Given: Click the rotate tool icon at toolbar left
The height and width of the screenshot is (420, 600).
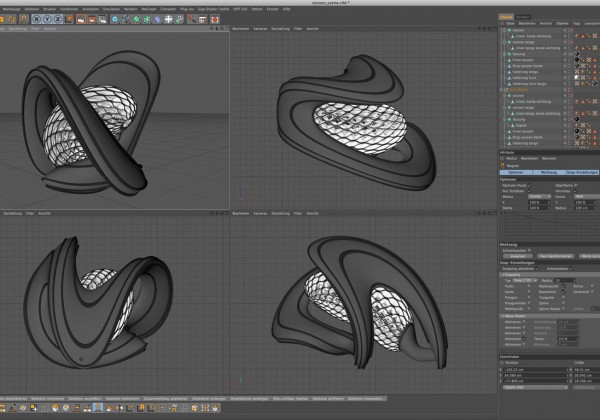Looking at the screenshot, I should [x=12, y=19].
